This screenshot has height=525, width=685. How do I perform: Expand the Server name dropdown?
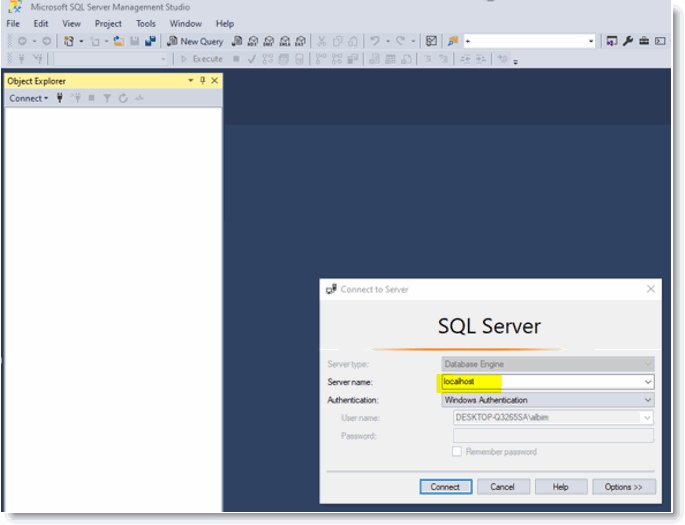click(648, 382)
